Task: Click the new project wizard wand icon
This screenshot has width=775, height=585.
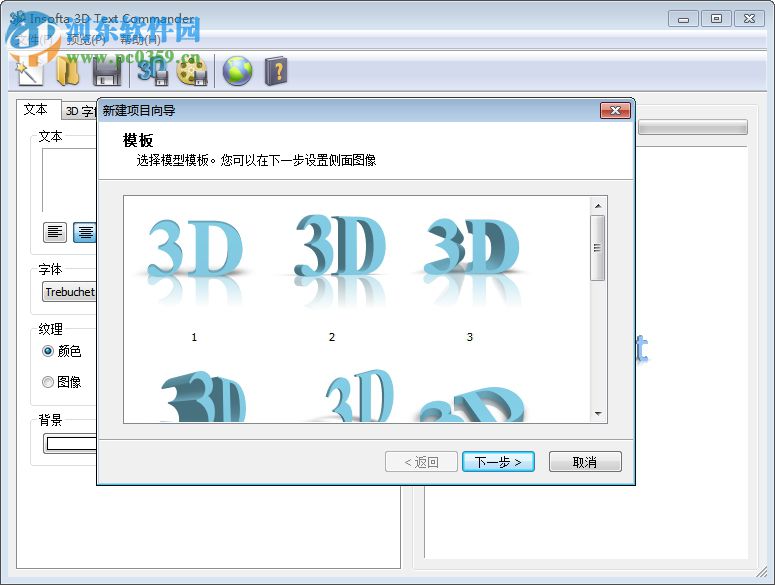Action: coord(28,72)
